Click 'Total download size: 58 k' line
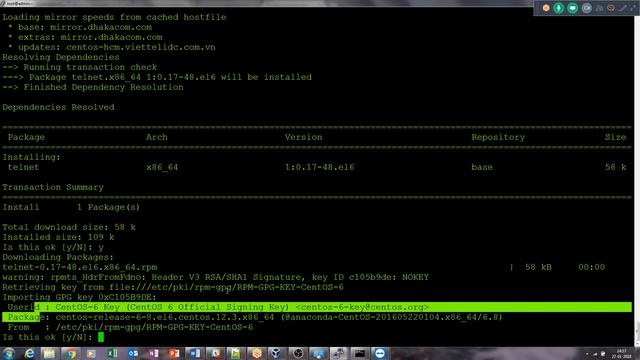Viewport: 640px width, 360px height. pos(69,227)
